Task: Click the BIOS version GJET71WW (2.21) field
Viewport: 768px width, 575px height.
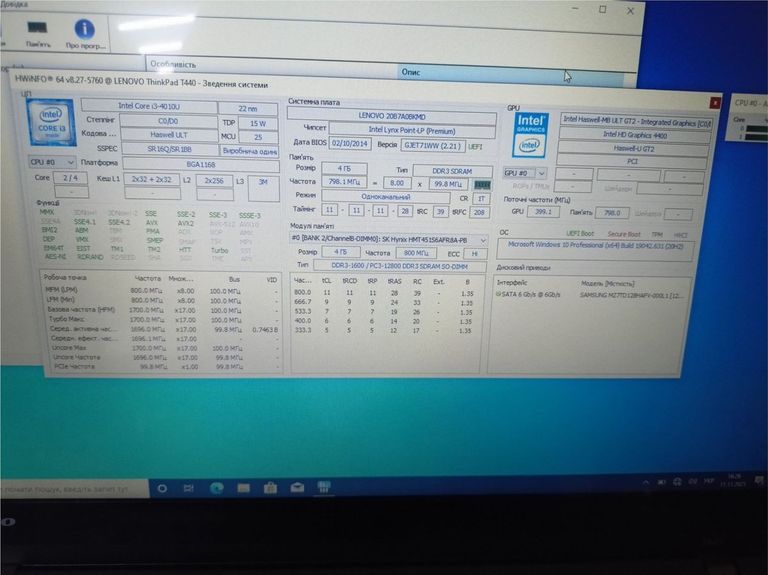Action: (x=432, y=145)
